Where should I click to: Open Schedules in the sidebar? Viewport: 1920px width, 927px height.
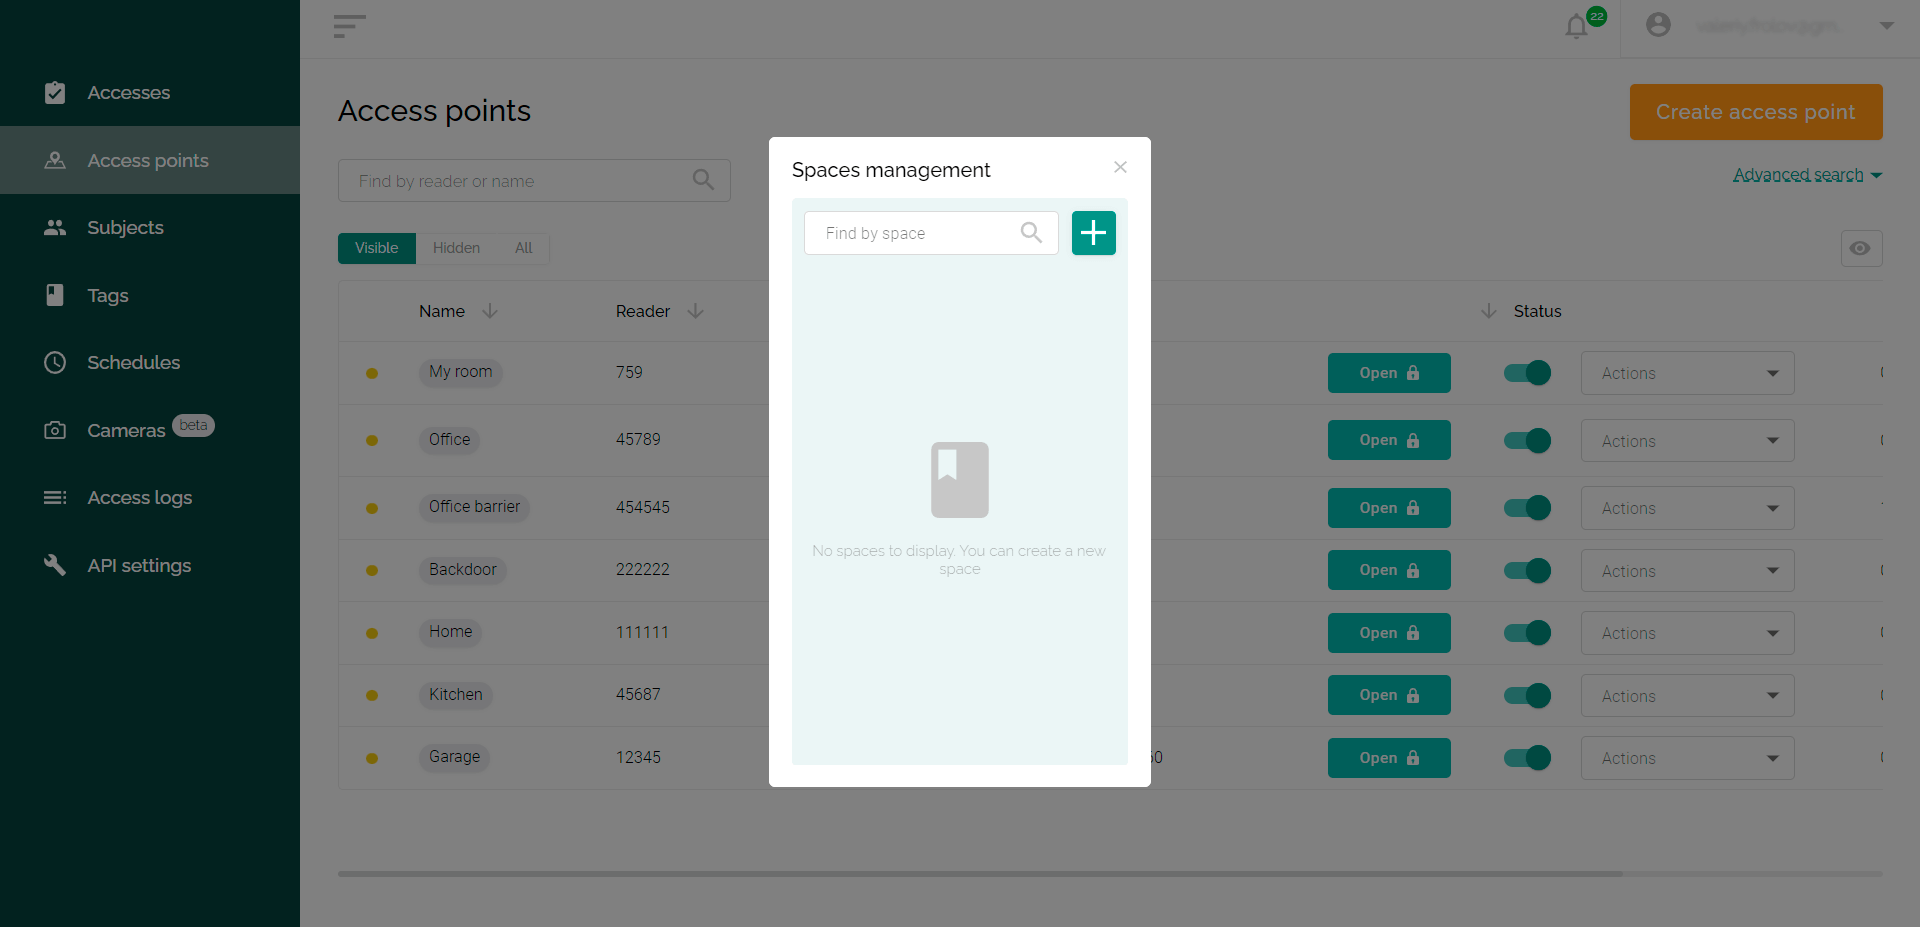tap(150, 363)
